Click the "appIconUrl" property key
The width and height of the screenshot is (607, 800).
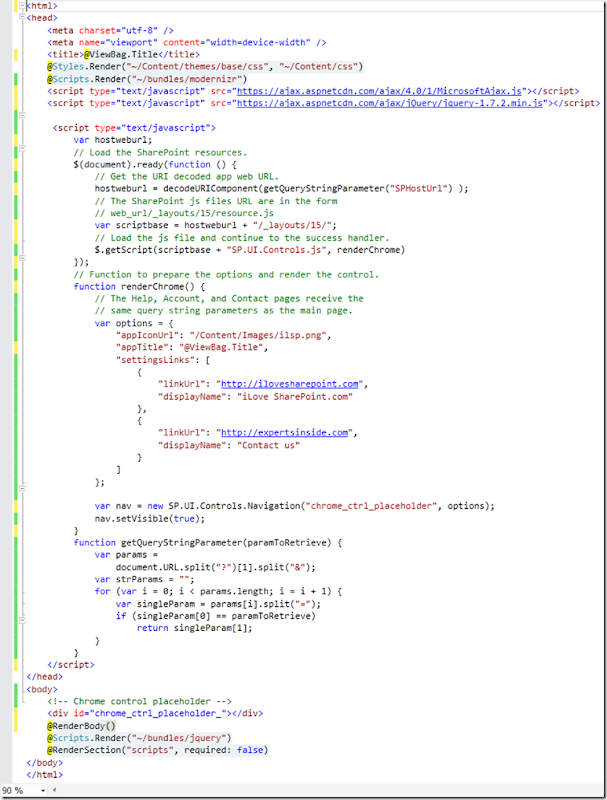pos(147,335)
